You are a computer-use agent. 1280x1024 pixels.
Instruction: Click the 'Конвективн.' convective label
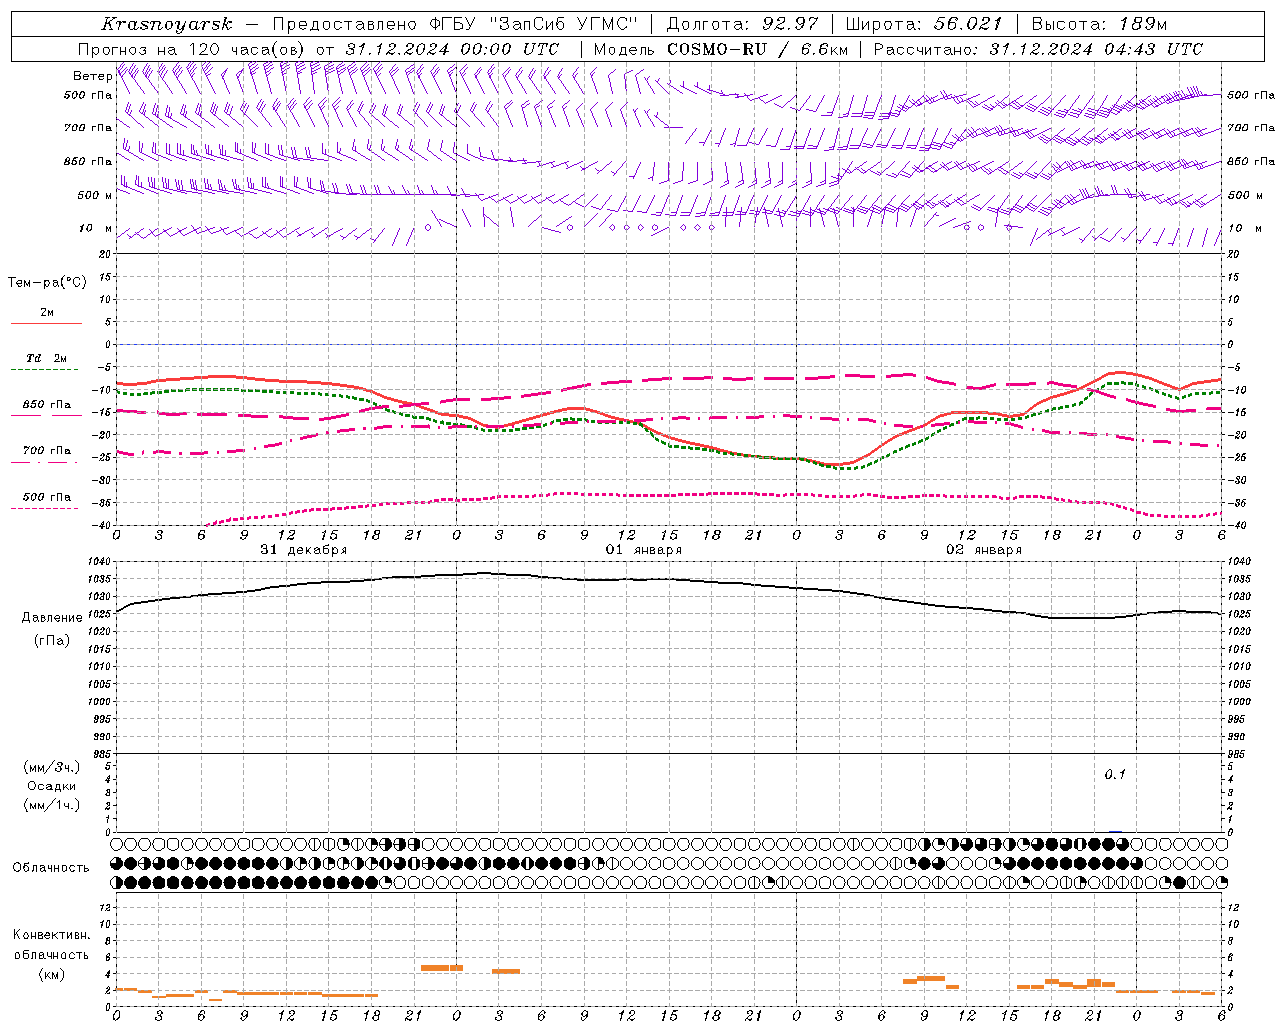52,935
